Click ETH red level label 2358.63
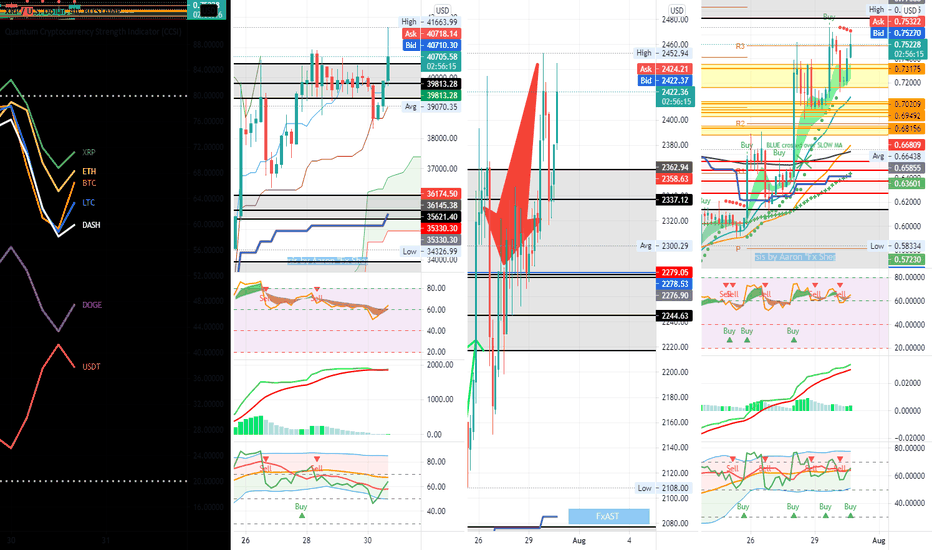 tap(674, 179)
